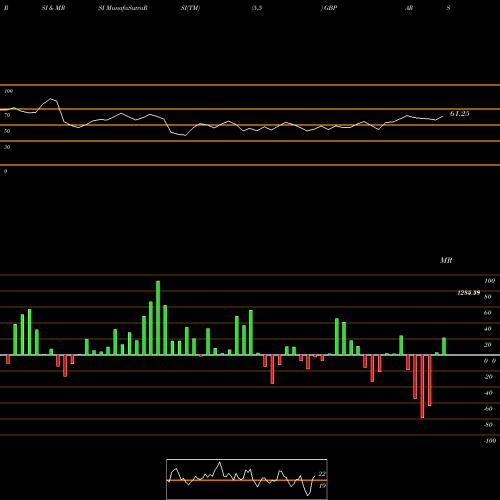Click the MR label above the bar chart
The height and width of the screenshot is (500, 500).
click(446, 260)
